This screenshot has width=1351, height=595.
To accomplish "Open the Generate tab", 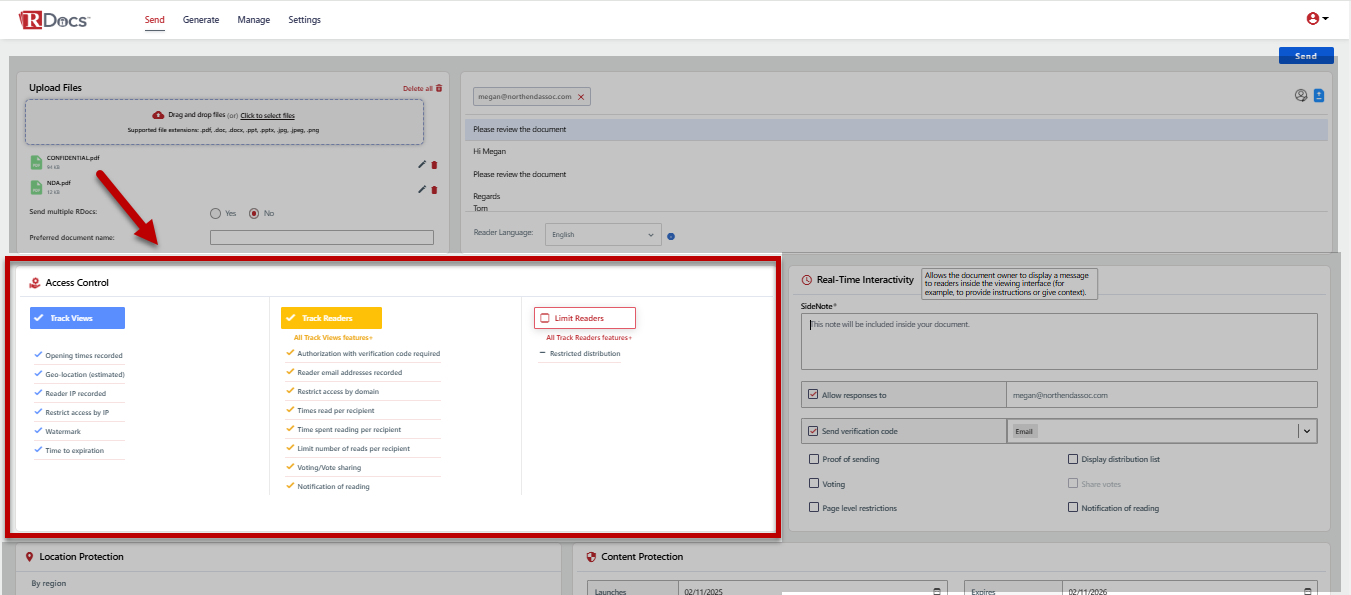I will tap(201, 20).
